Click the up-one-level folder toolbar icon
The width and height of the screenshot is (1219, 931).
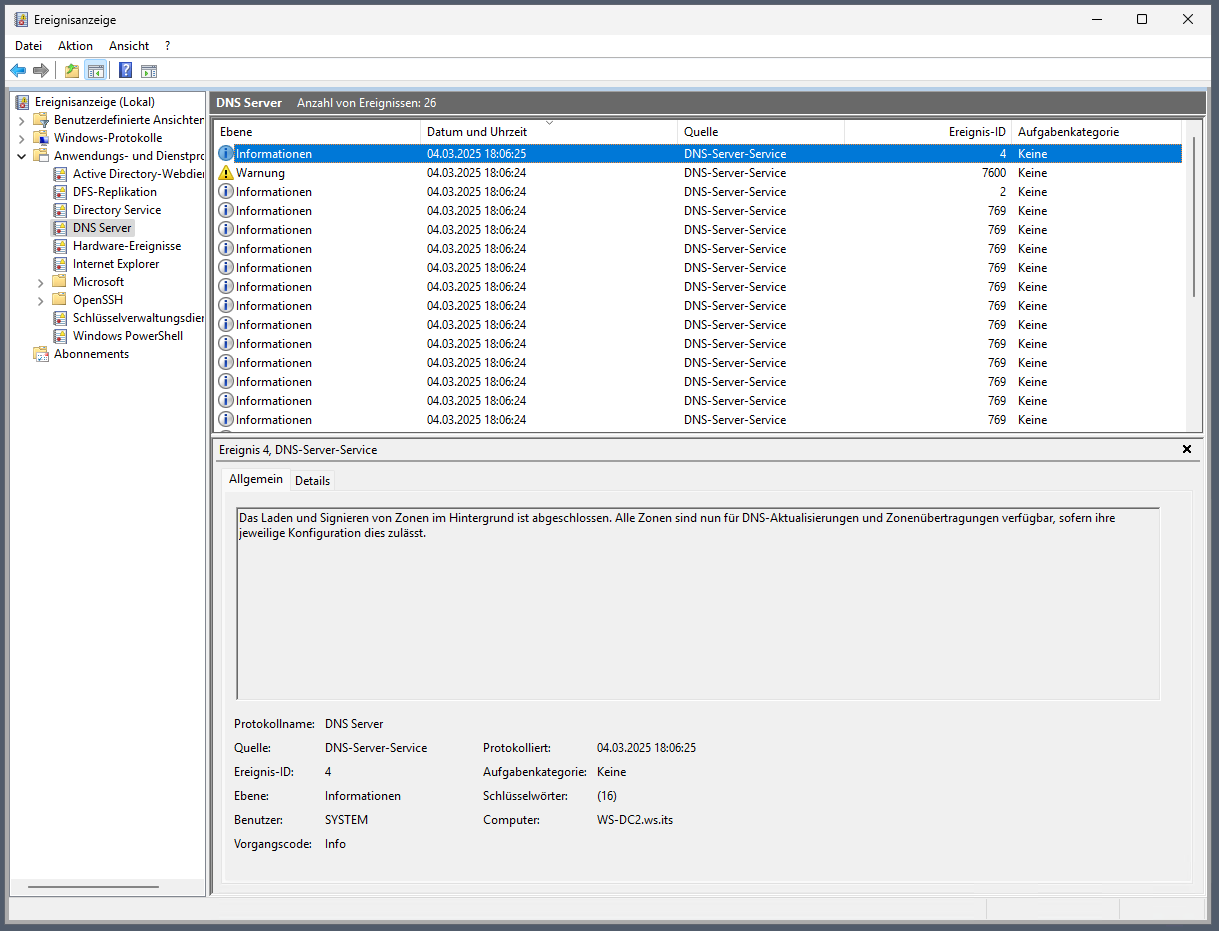point(72,70)
